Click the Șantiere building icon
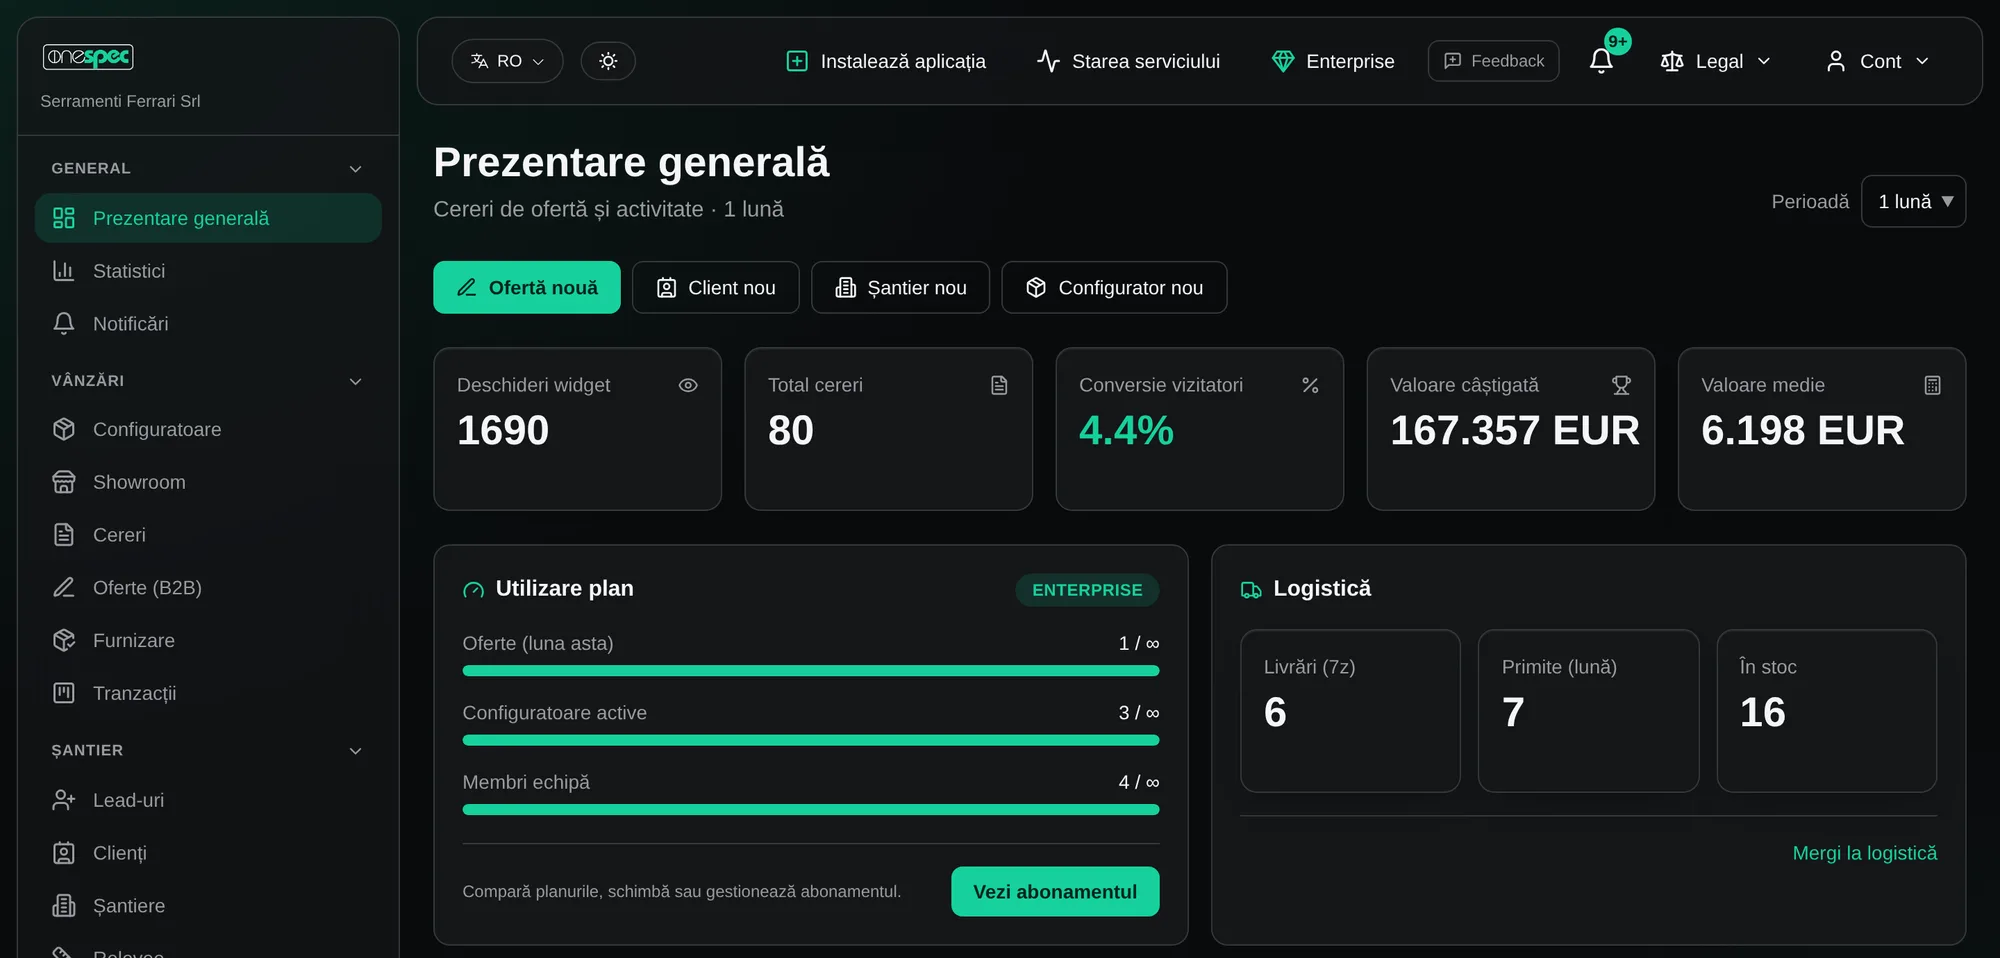This screenshot has height=958, width=2000. pos(64,906)
